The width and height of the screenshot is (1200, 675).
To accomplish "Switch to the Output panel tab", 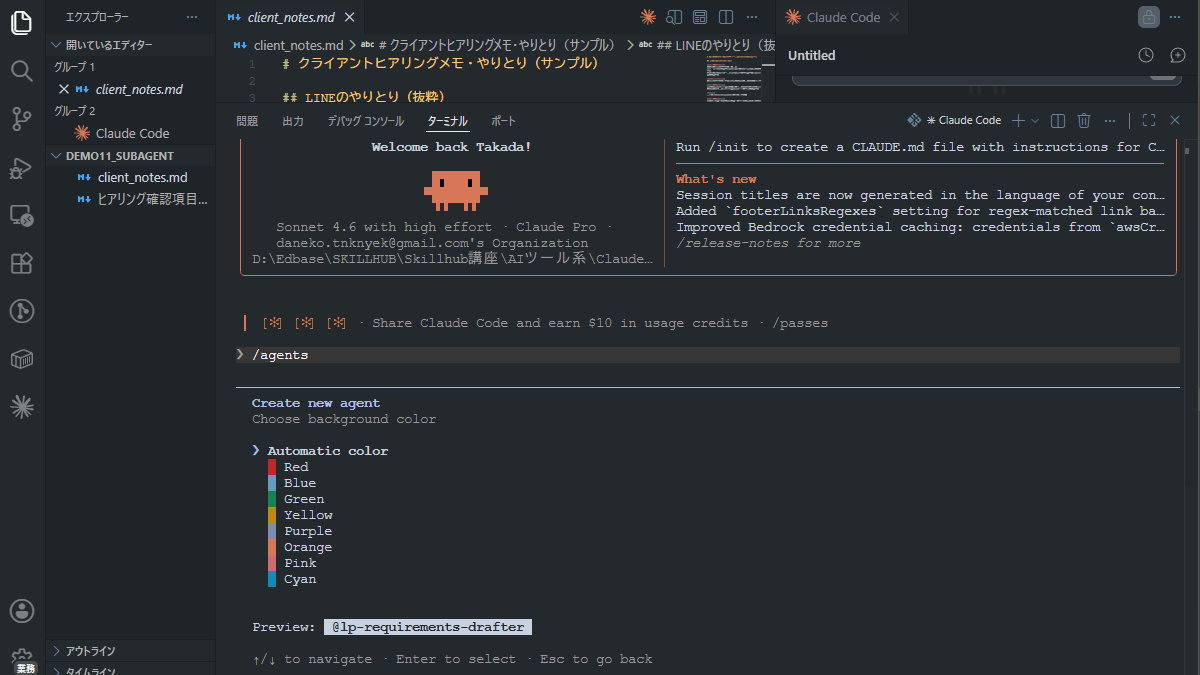I will 293,121.
